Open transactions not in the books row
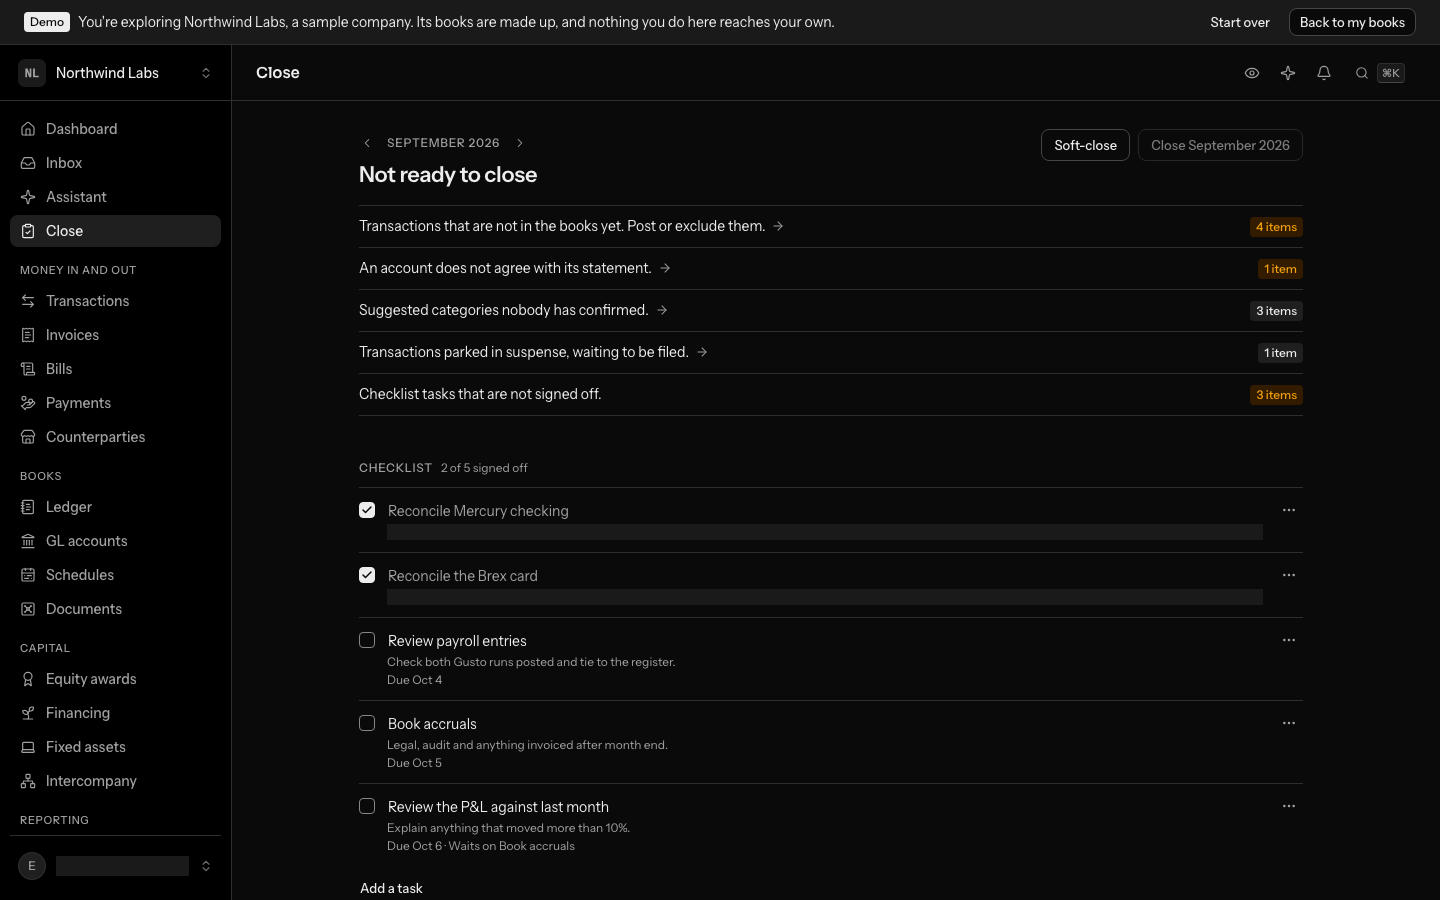Screen dimensions: 1440x900 click(x=830, y=227)
